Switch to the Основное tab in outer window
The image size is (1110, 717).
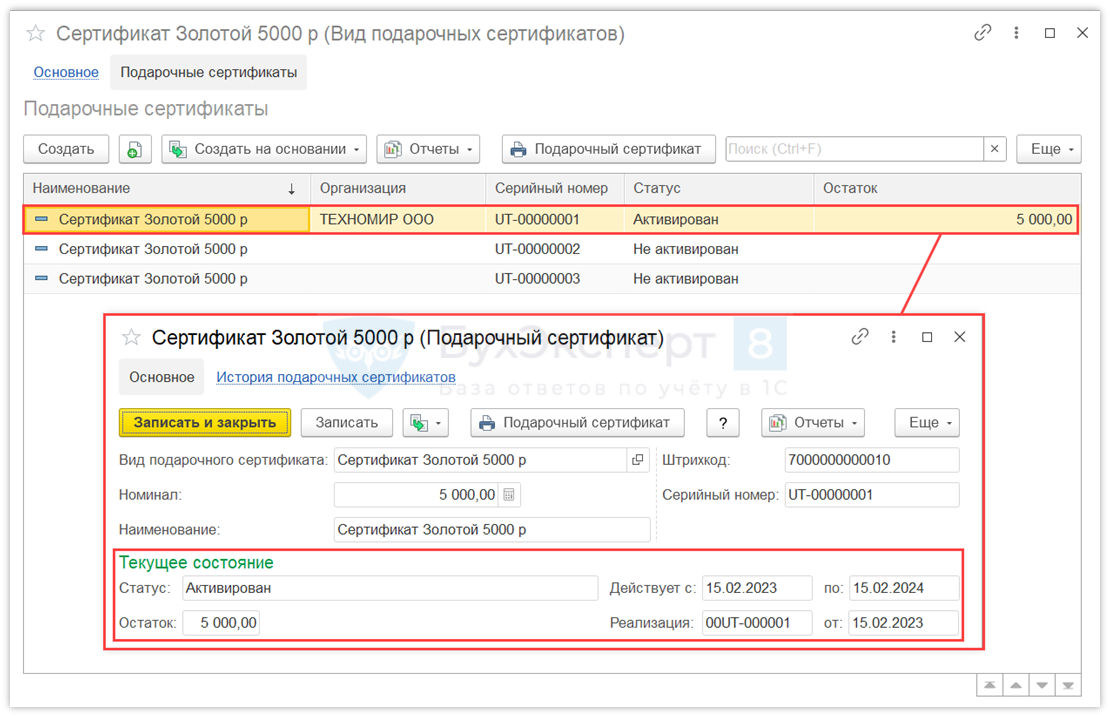point(66,72)
